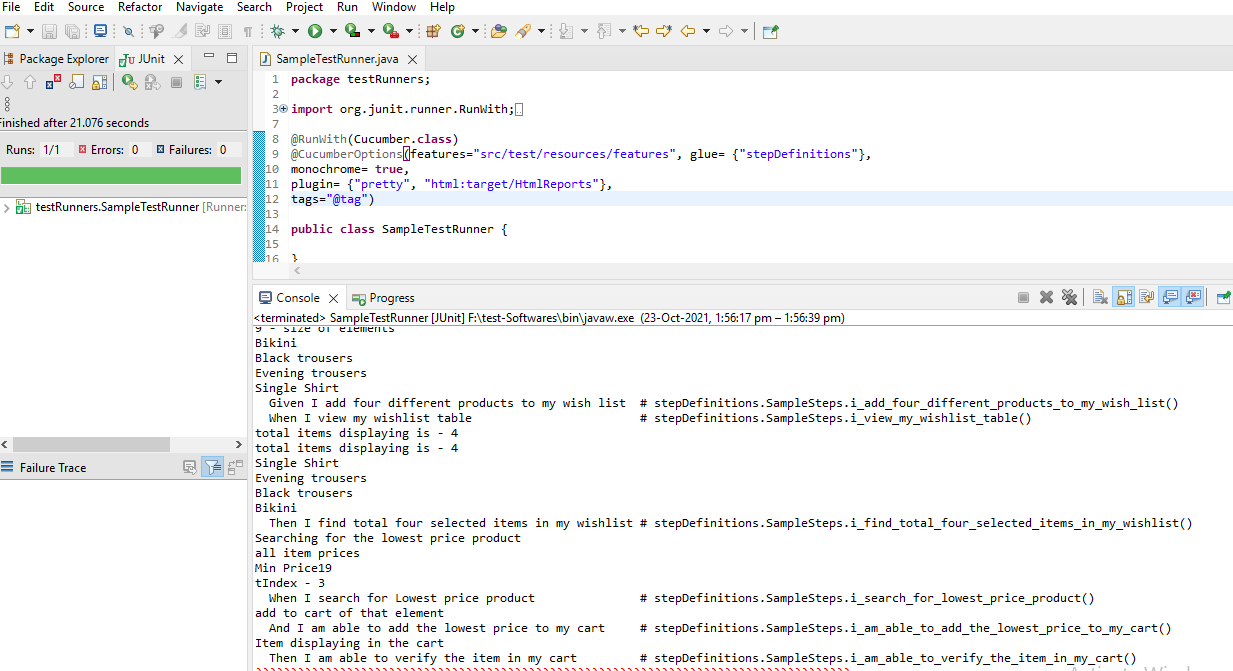The image size is (1233, 671).
Task: Open the Run configurations dropdown arrow
Action: (x=332, y=31)
